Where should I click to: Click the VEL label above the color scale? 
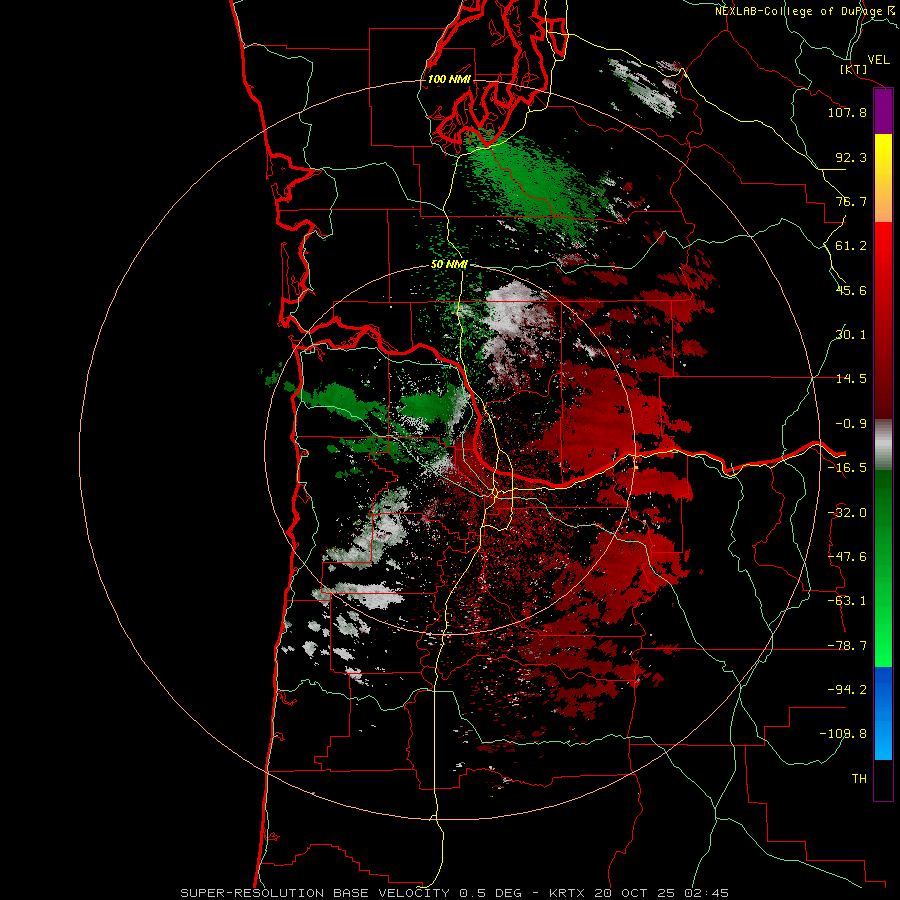coord(878,60)
